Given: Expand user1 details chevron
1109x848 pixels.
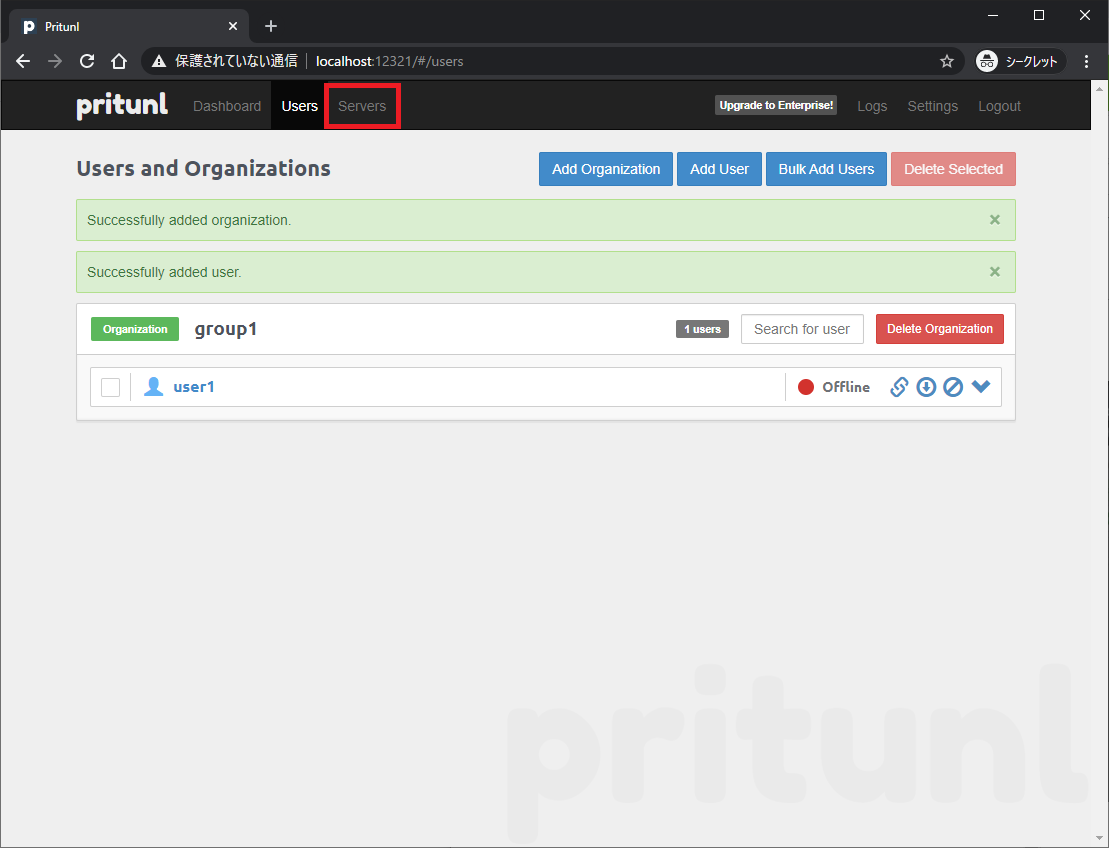Looking at the screenshot, I should 981,386.
